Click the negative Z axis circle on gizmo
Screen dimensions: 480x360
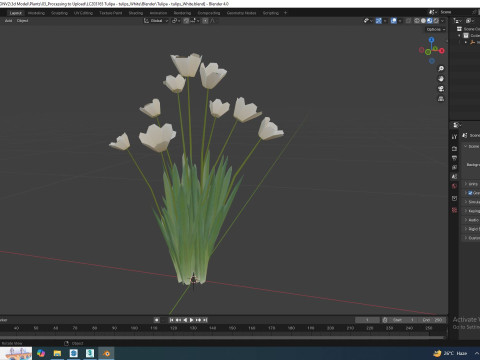coord(432,61)
